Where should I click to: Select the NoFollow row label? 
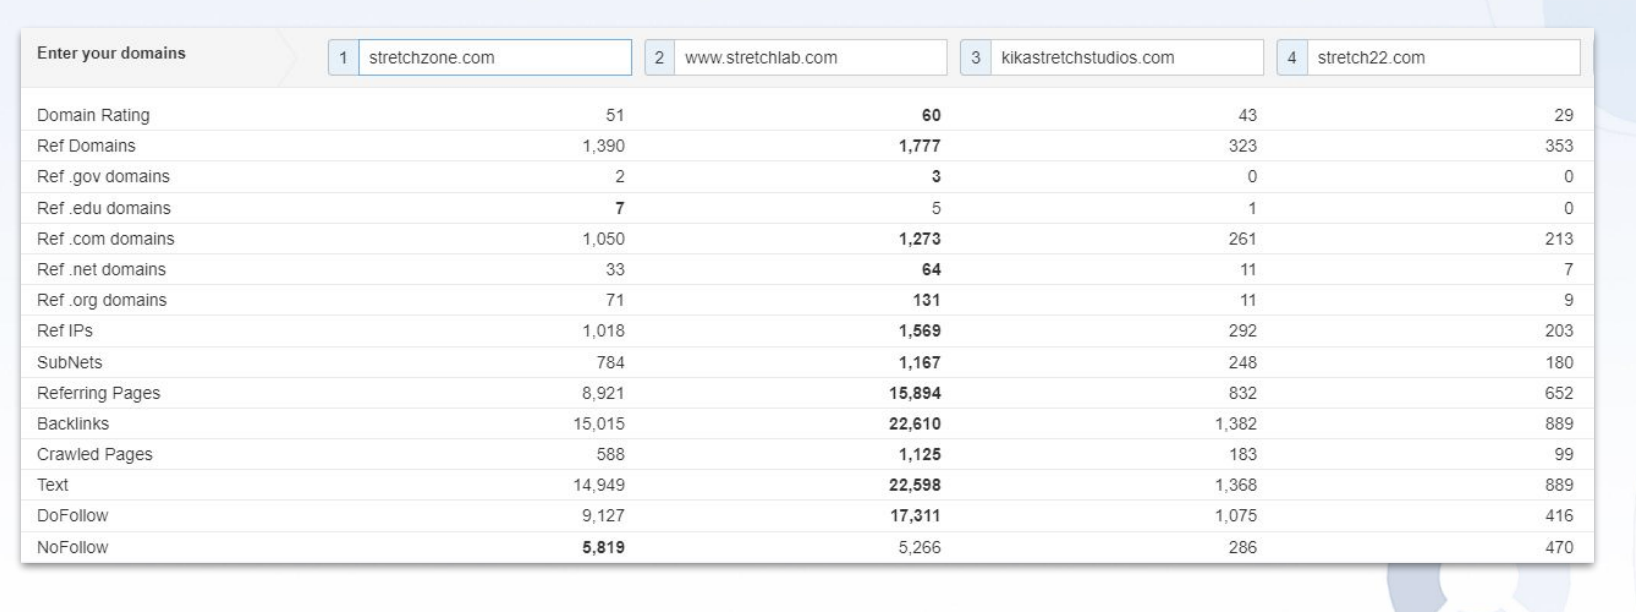[x=72, y=547]
